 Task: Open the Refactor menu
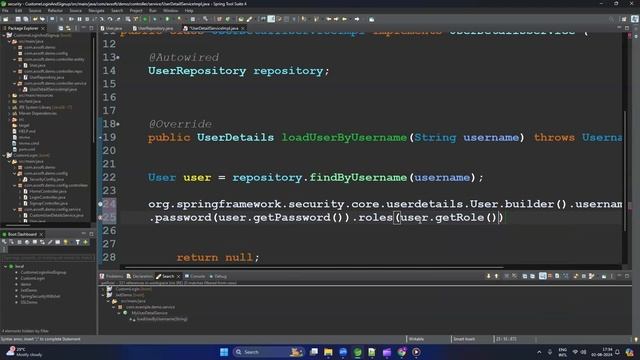coord(55,11)
